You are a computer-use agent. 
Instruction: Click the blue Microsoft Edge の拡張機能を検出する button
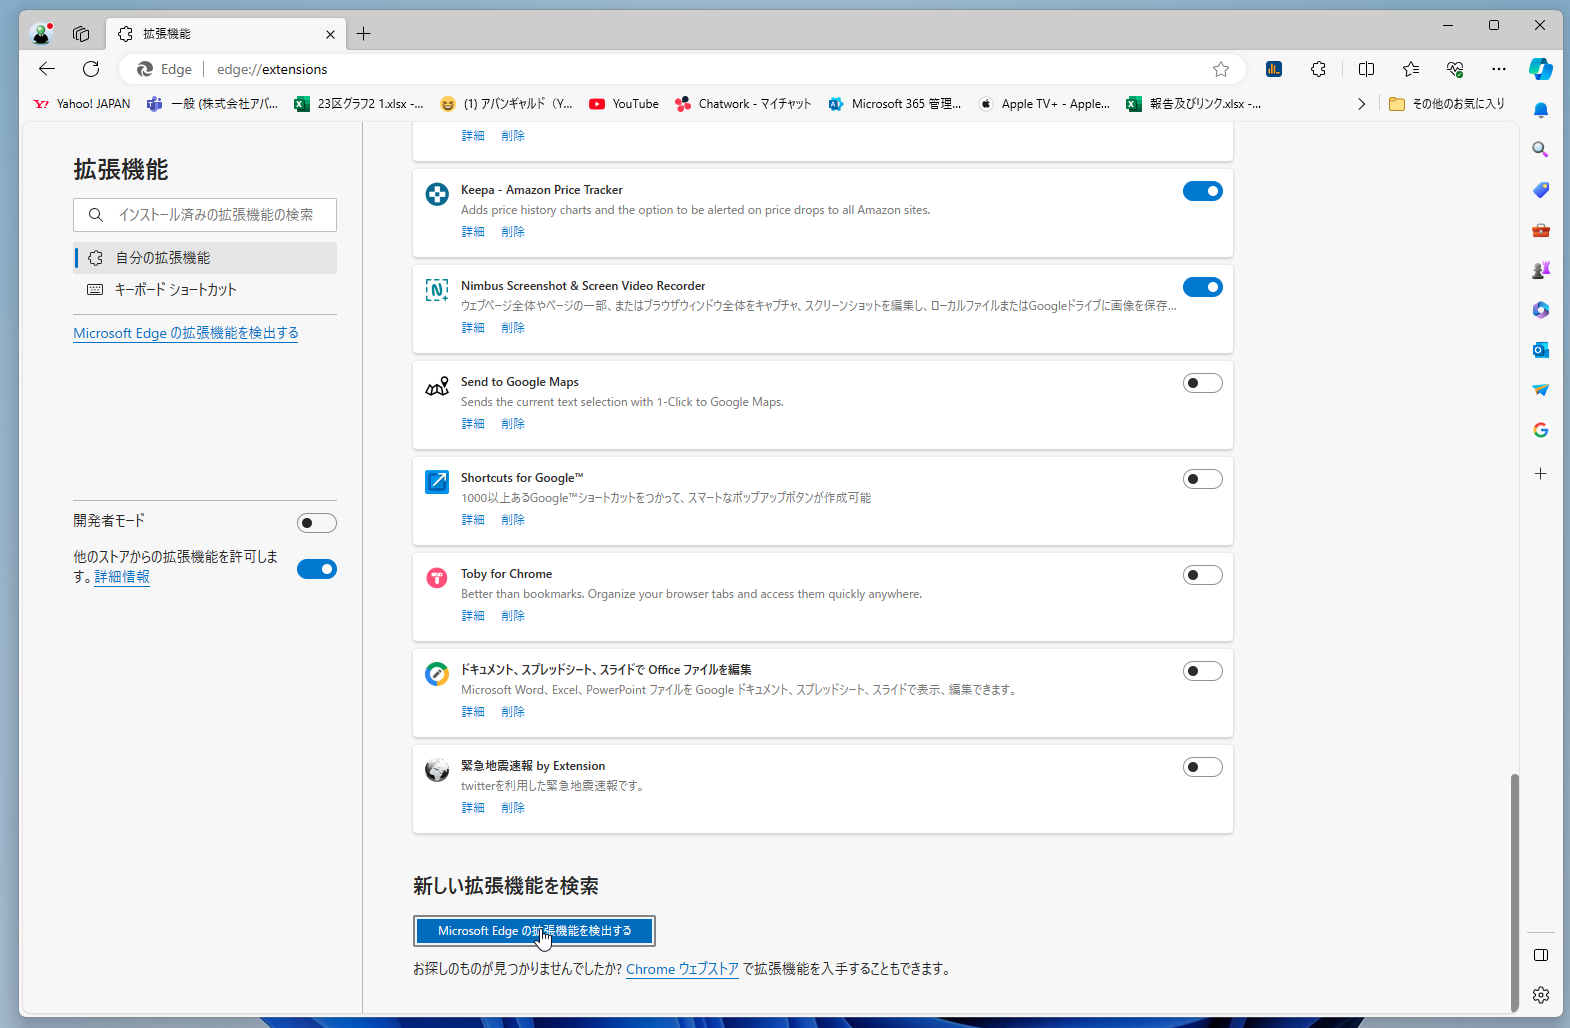tap(534, 931)
